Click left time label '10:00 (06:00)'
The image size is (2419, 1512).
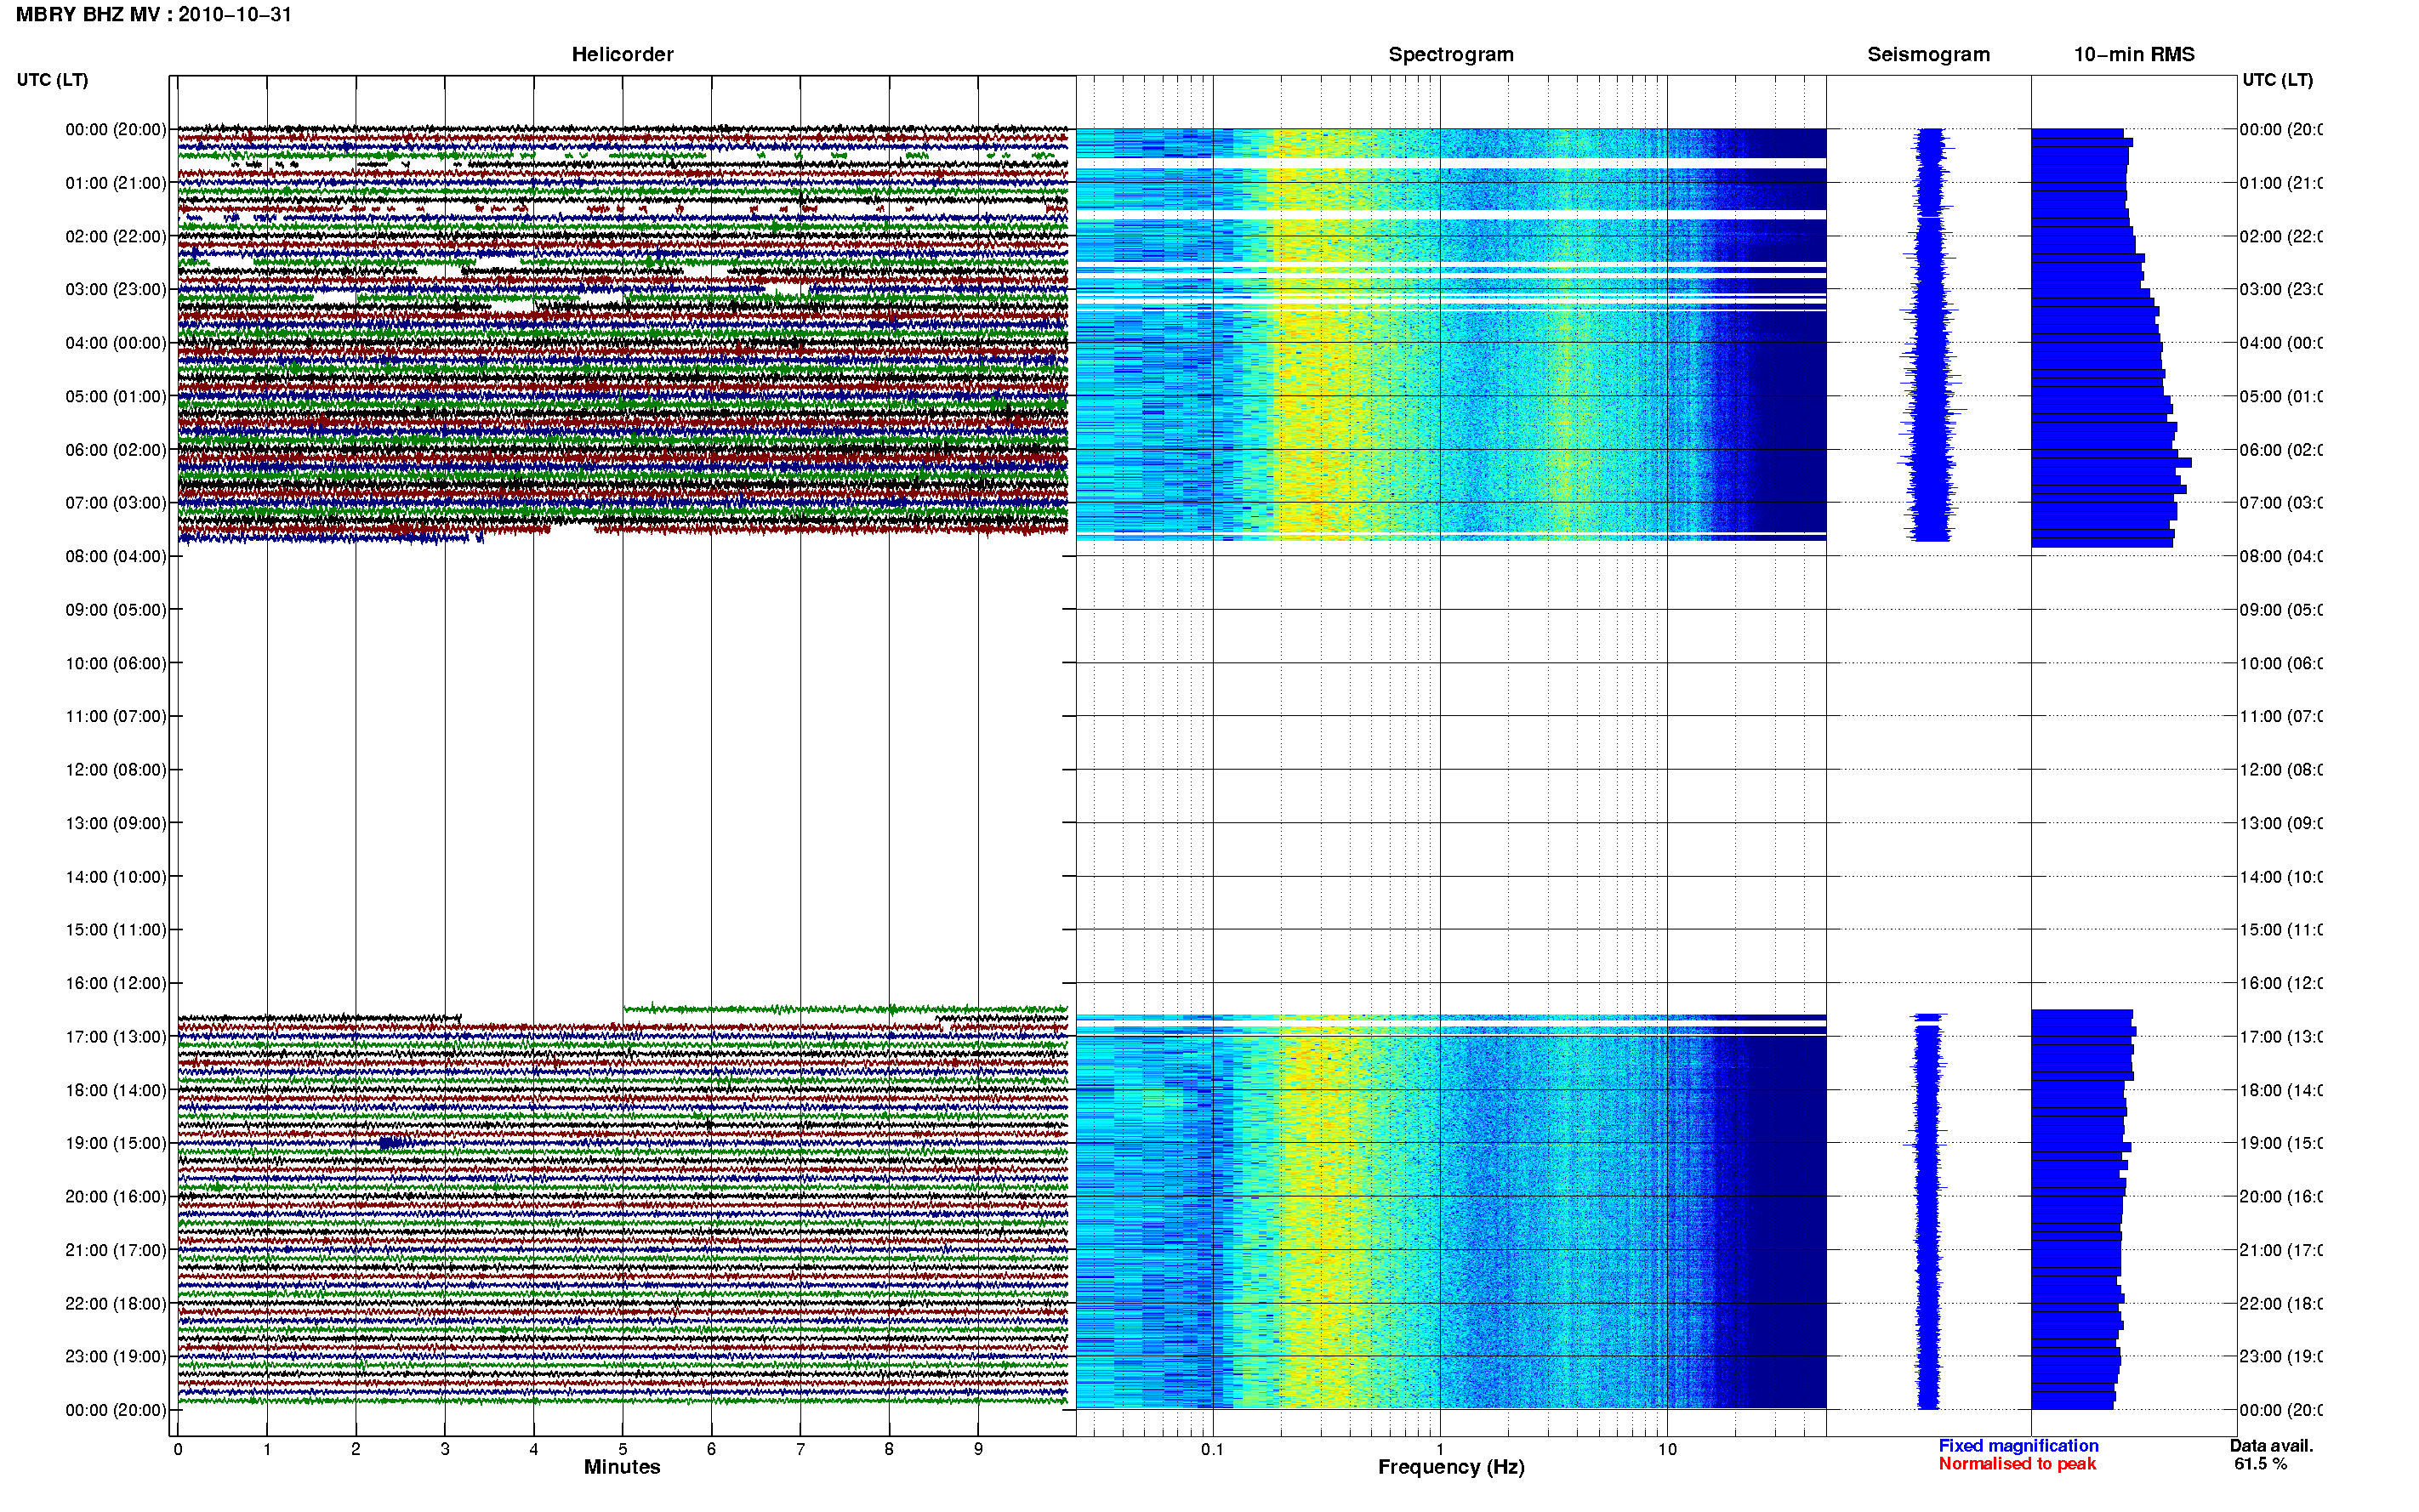(116, 663)
